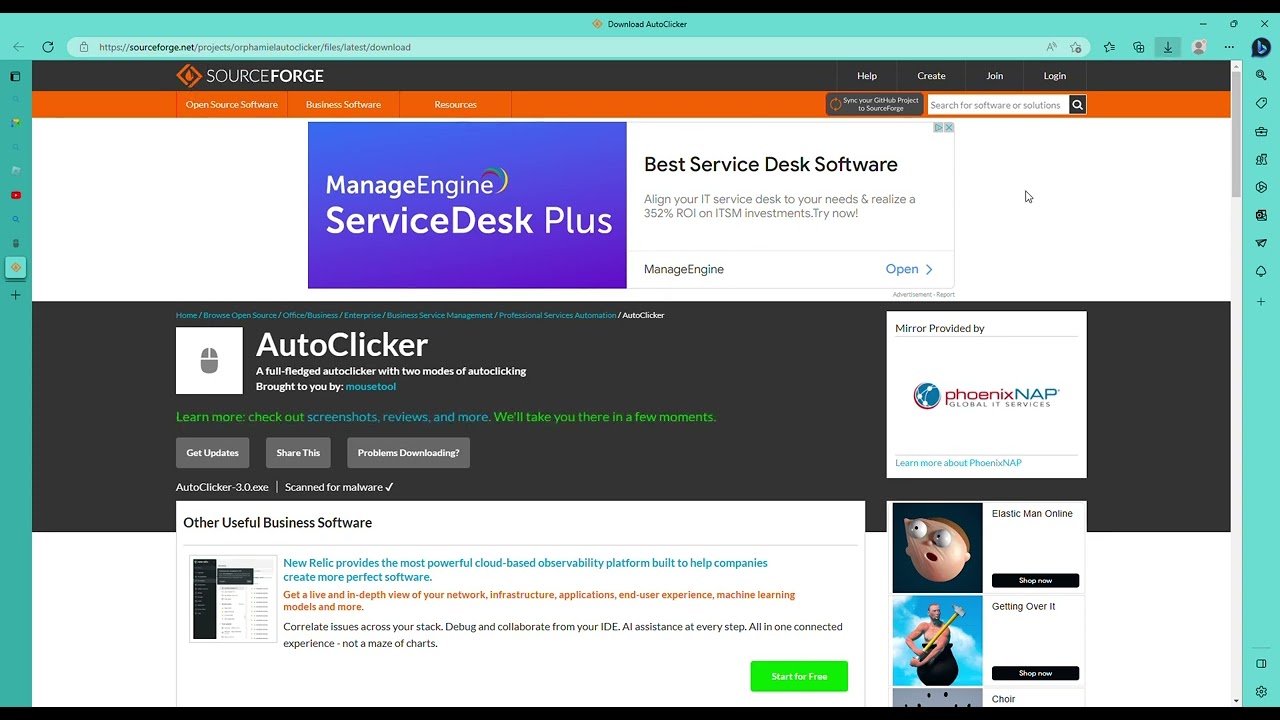Select the active SourceForge vertical tab
1280x720 pixels.
(15, 267)
